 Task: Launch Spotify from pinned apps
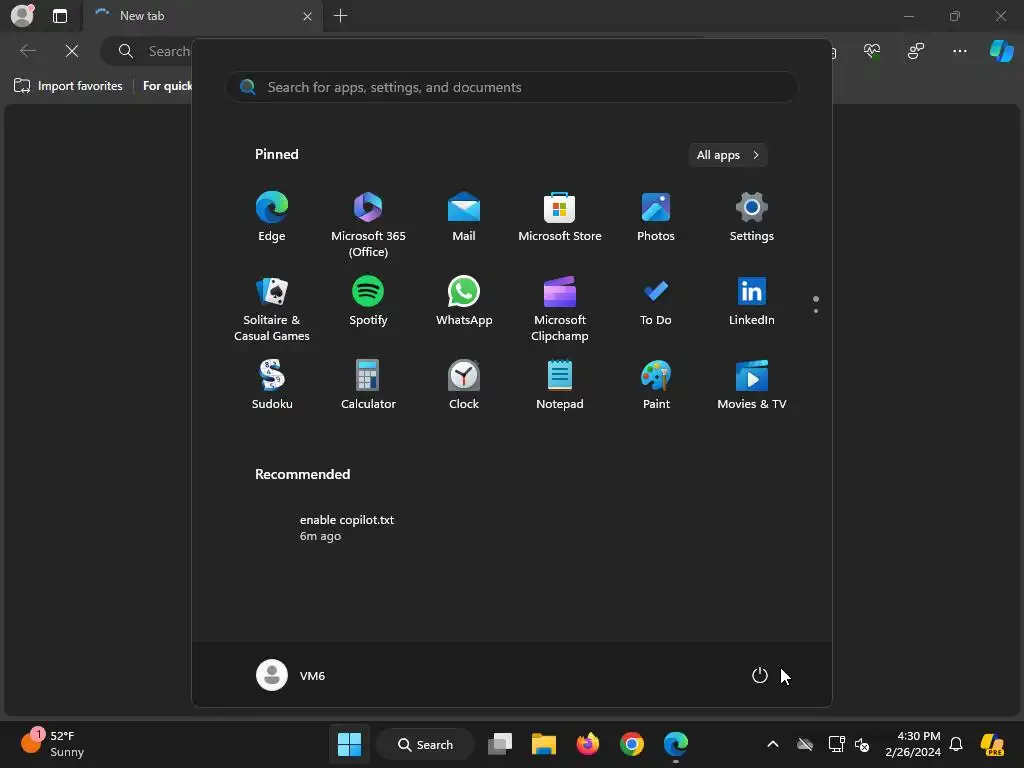[368, 301]
